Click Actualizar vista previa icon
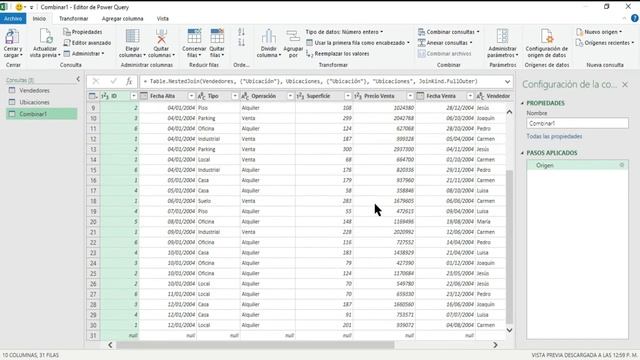The image size is (640, 360). tap(45, 37)
